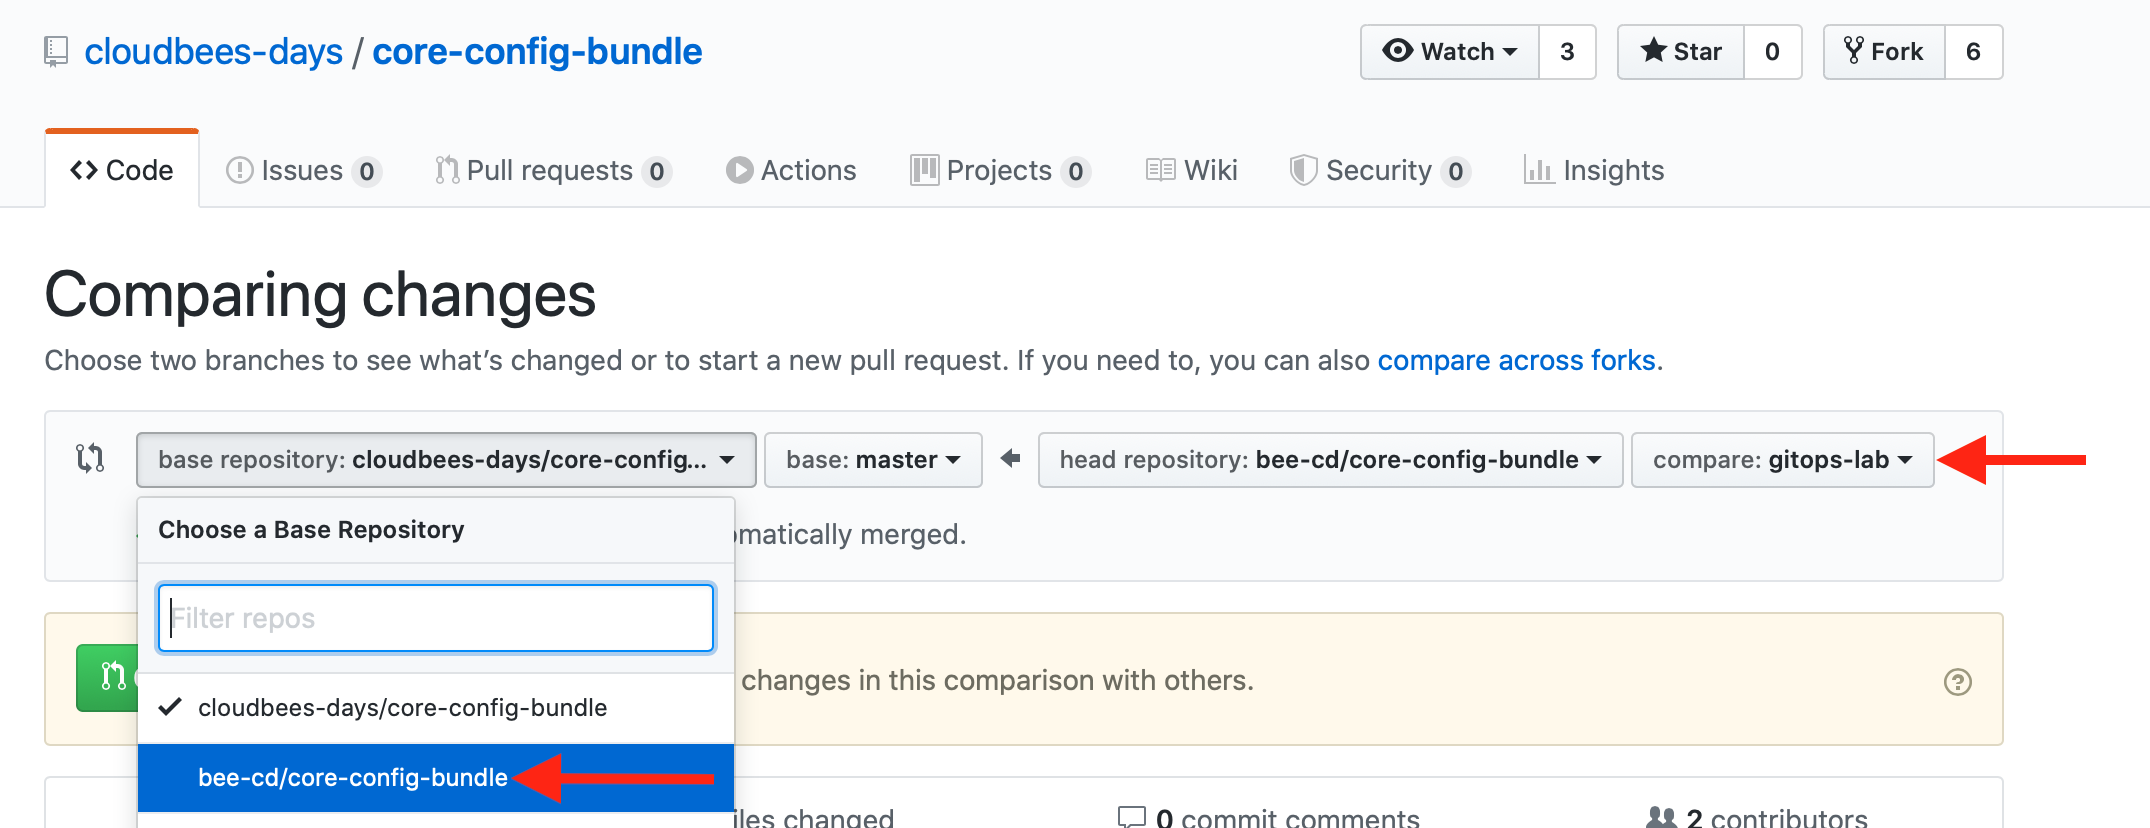Expand the head repository dropdown
Image resolution: width=2150 pixels, height=828 pixels.
coord(1330,460)
